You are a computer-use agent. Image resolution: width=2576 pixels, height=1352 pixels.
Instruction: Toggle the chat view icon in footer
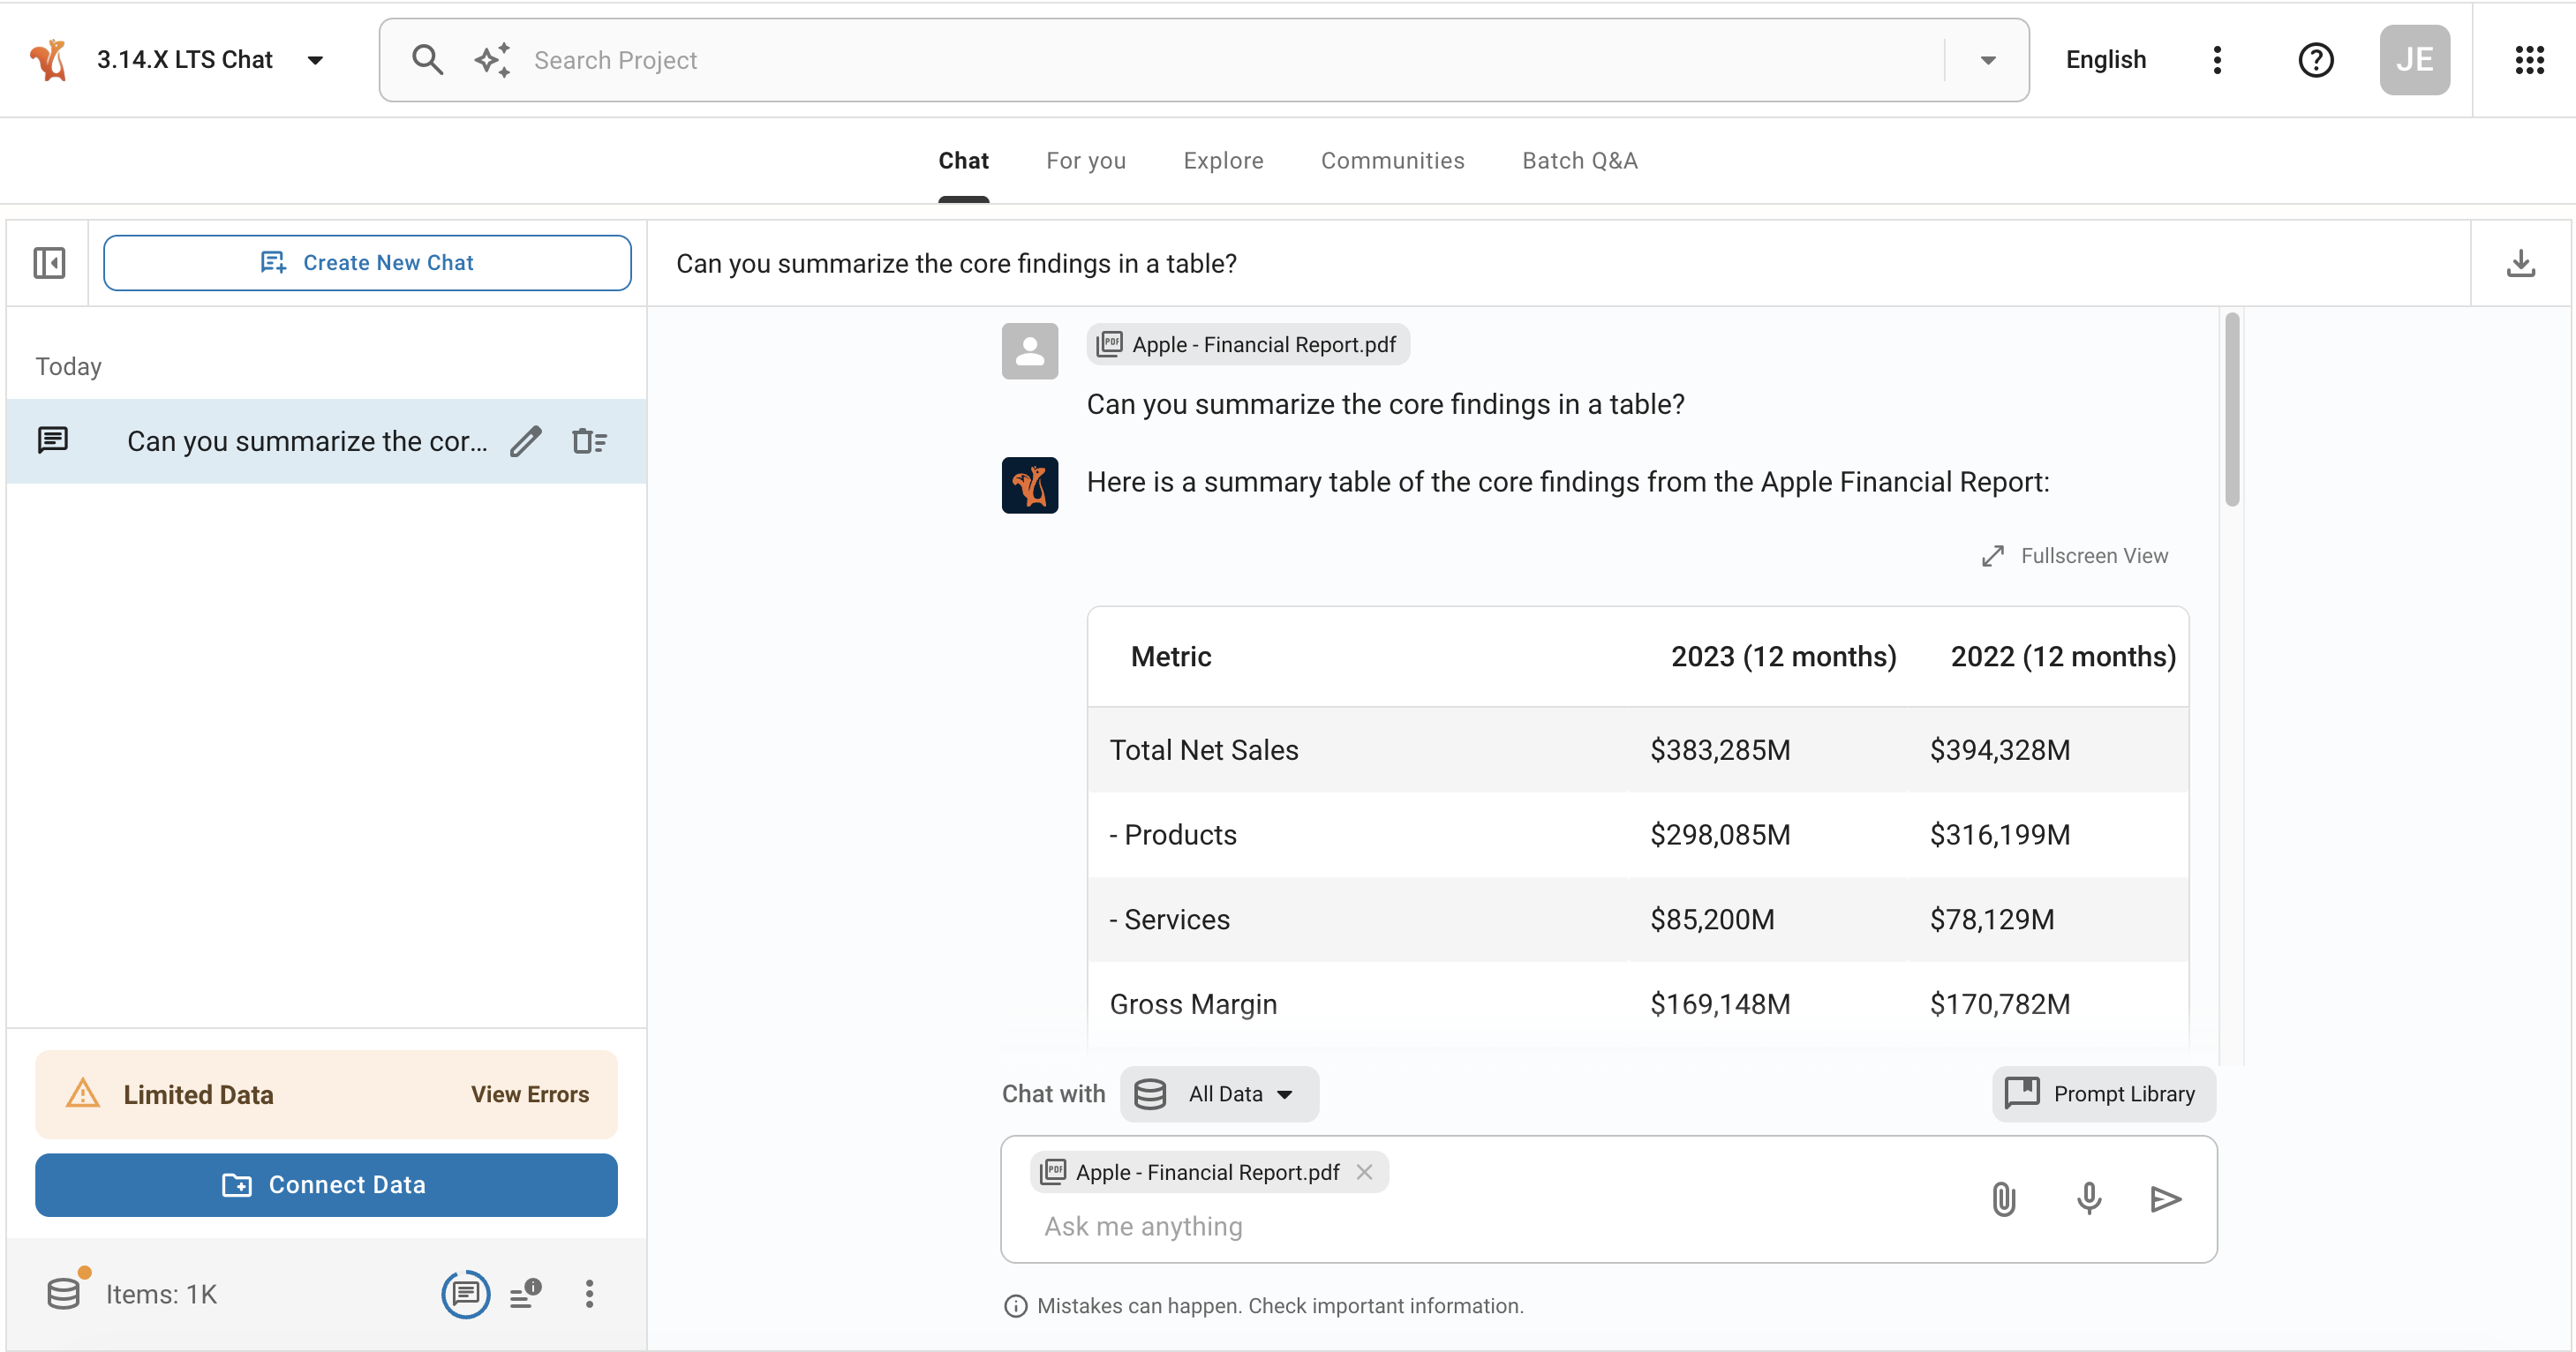click(465, 1294)
